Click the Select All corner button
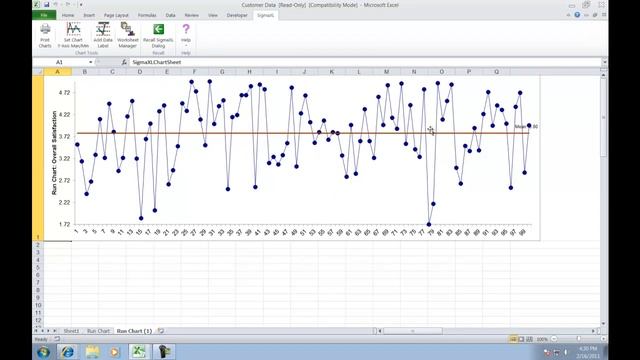The width and height of the screenshot is (640, 360). tap(38, 71)
